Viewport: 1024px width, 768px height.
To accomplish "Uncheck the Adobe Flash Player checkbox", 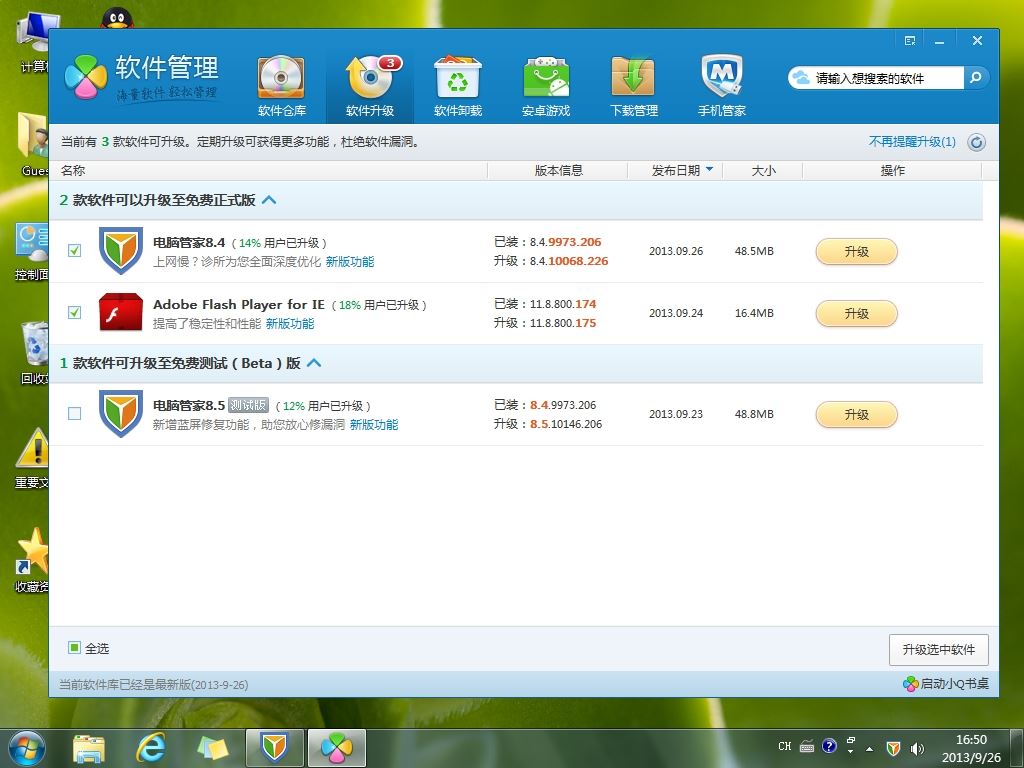I will [x=74, y=312].
